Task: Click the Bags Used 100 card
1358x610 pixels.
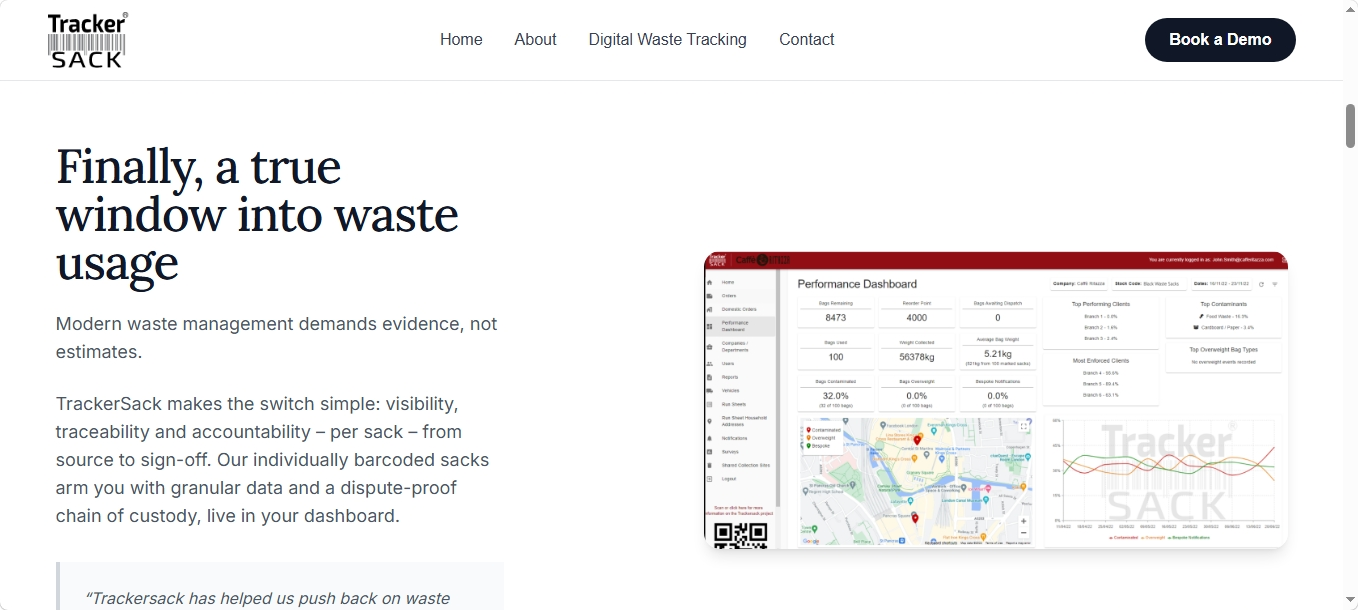Action: click(836, 351)
